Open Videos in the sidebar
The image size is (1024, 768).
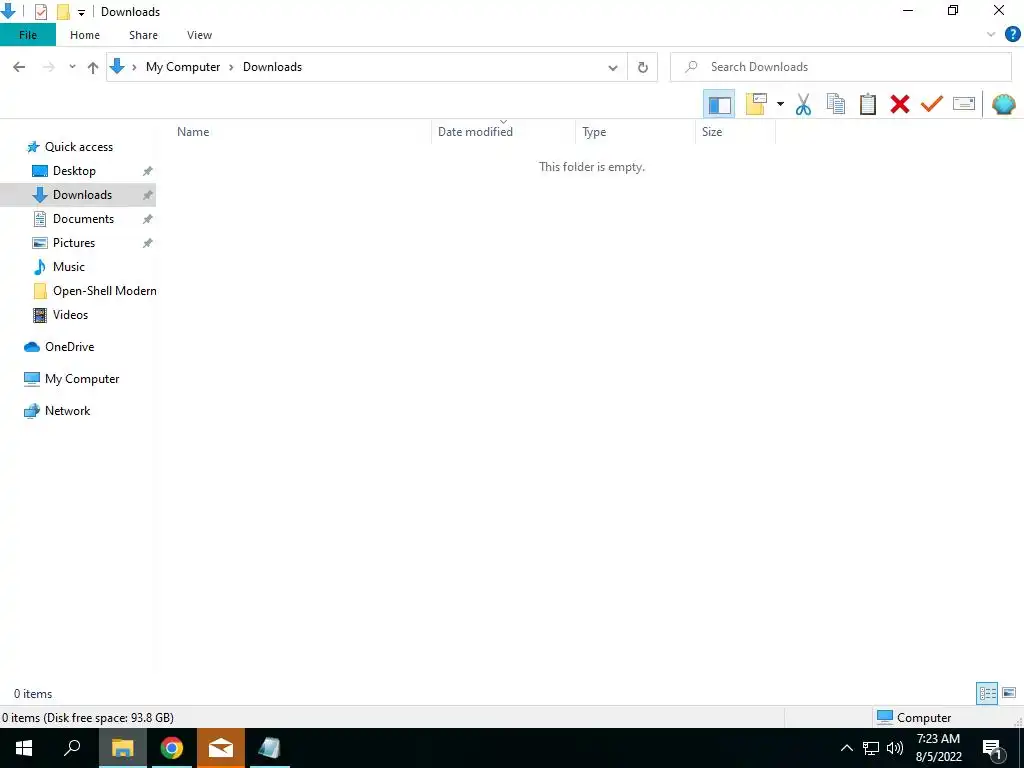[70, 315]
